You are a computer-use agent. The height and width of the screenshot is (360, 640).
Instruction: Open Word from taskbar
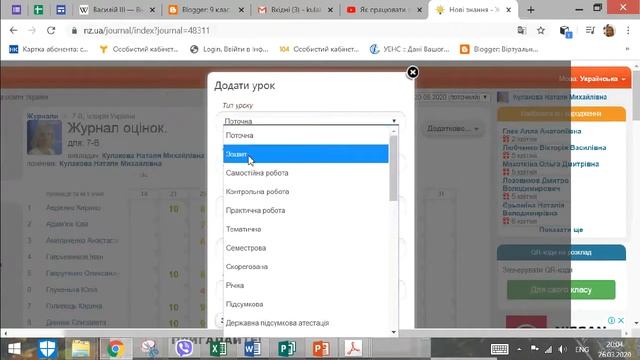point(253,349)
